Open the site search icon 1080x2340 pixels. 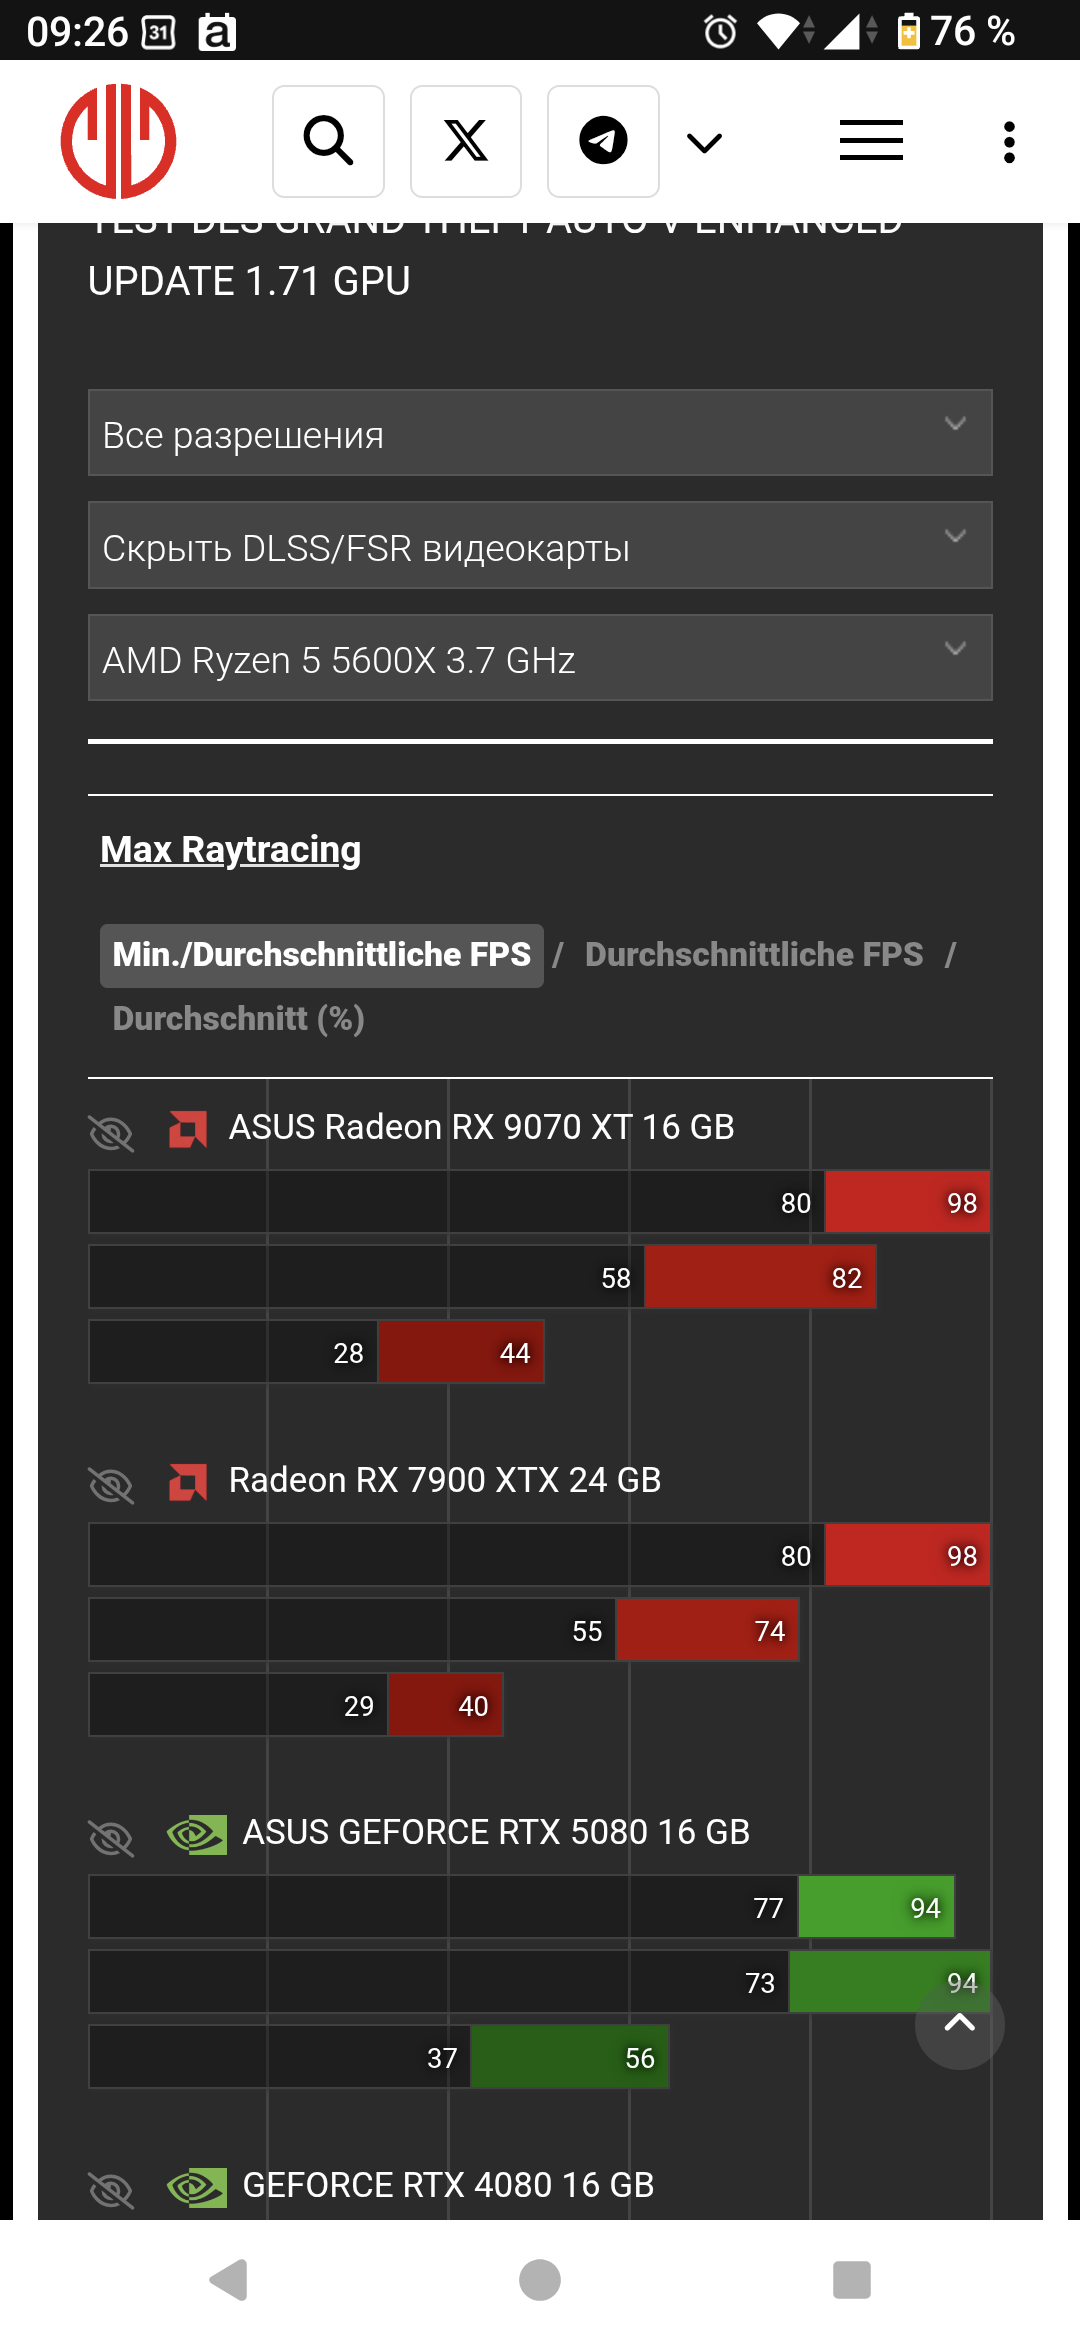pos(328,141)
